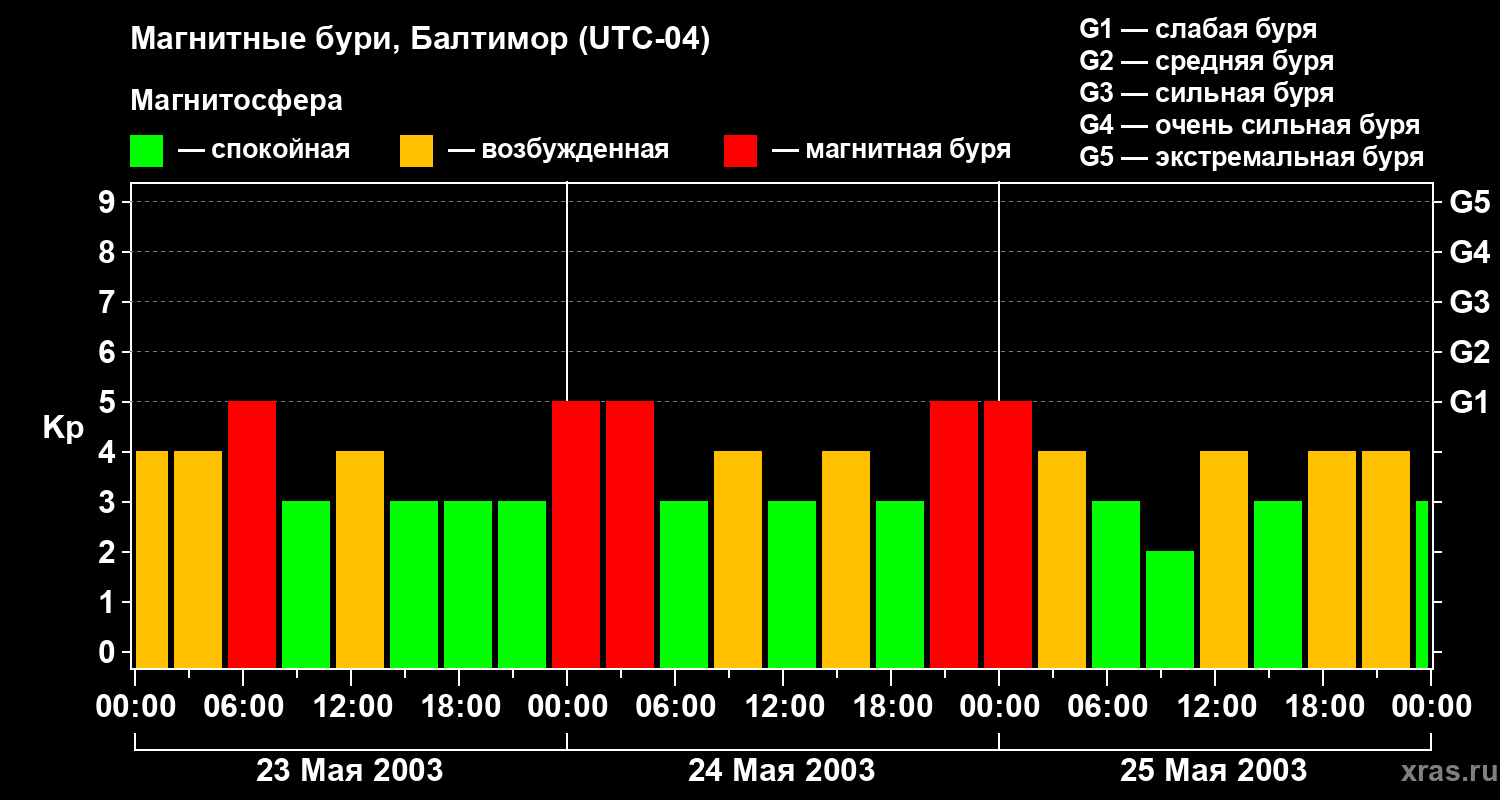
Task: Click the green 'спокойная' legend swatch
Action: pos(146,151)
